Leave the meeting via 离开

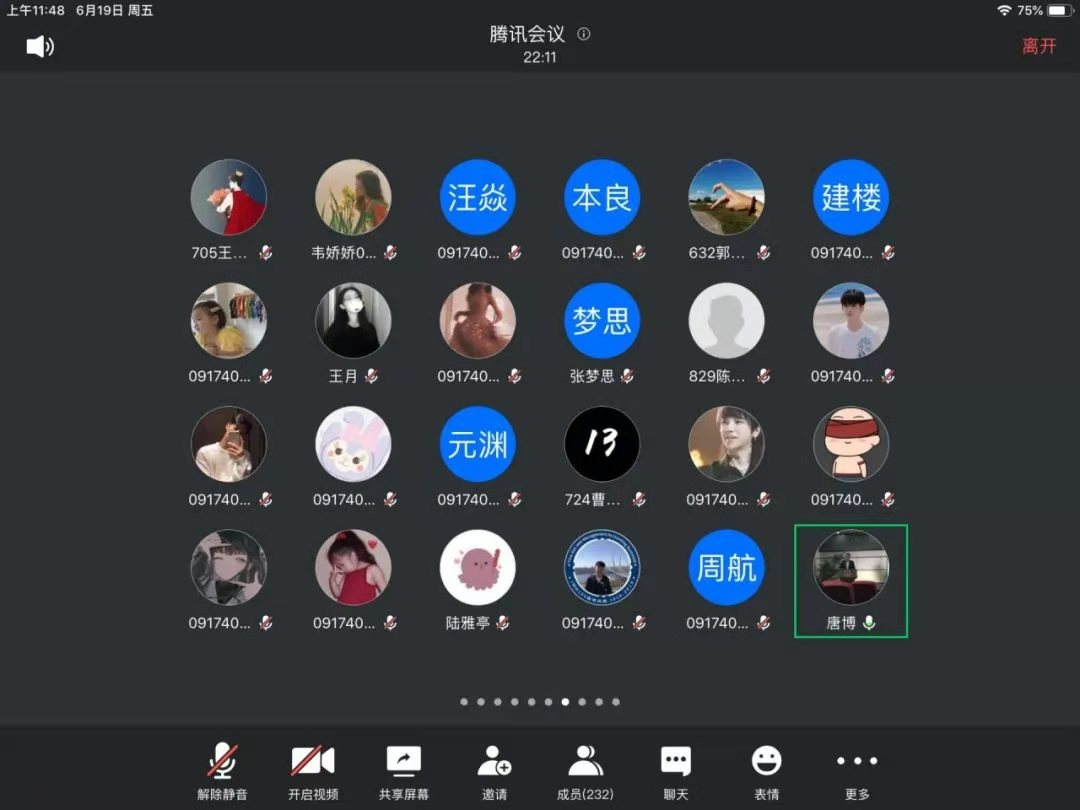point(1038,46)
